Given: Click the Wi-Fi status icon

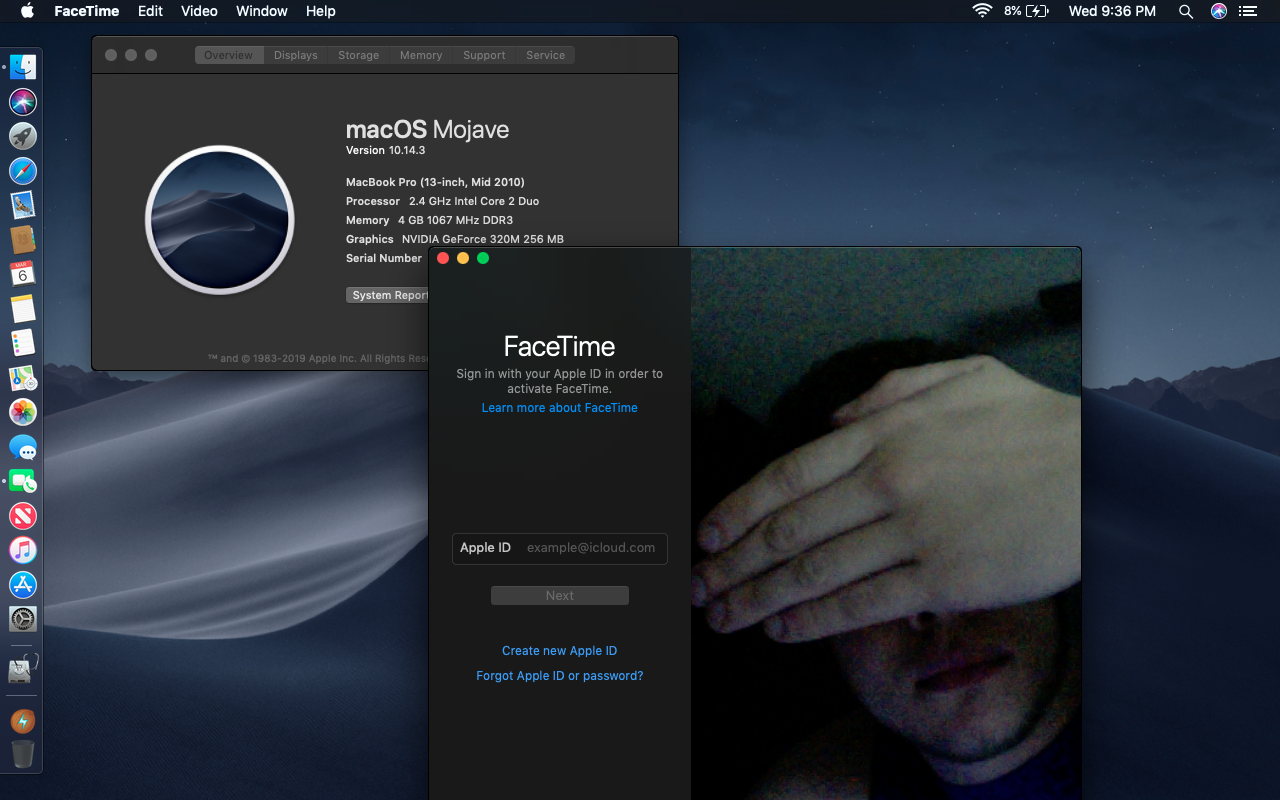Looking at the screenshot, I should (982, 11).
